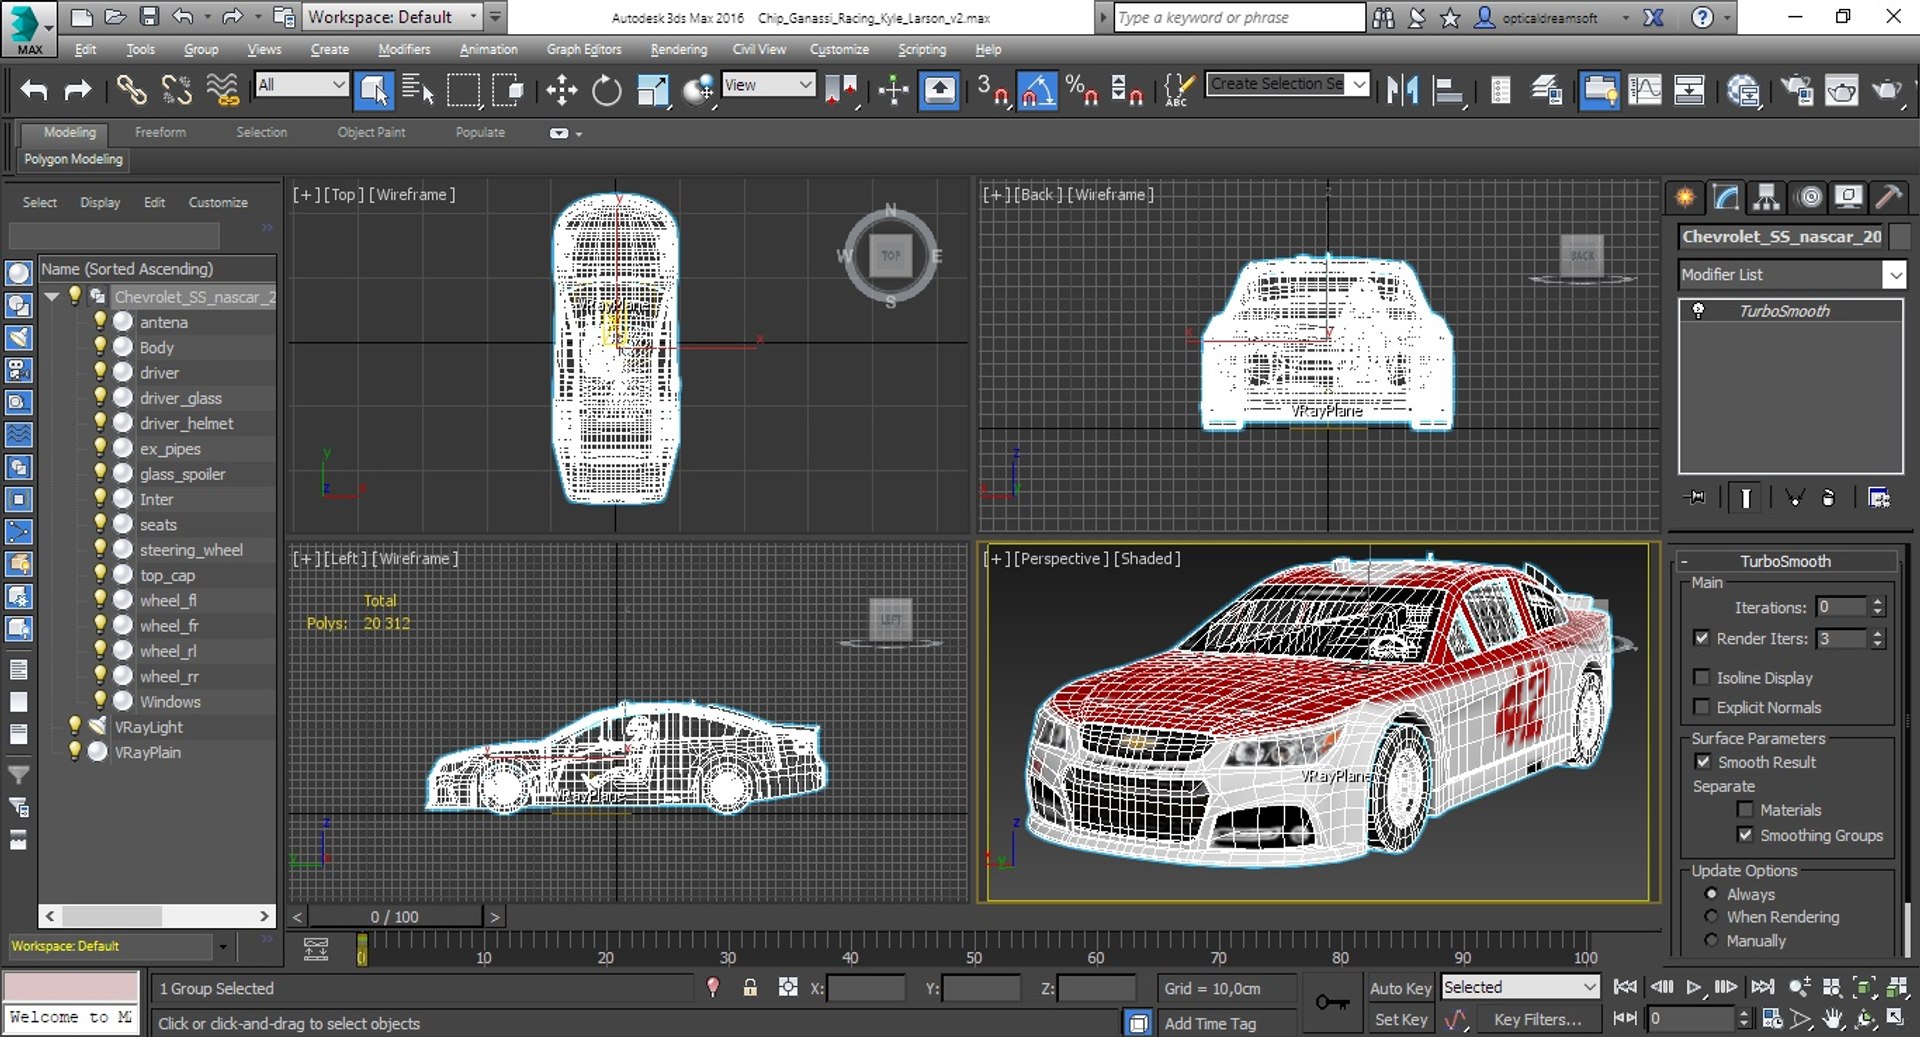Switch to the Display command panel
Screen dimensions: 1920x1037
(x=1849, y=197)
